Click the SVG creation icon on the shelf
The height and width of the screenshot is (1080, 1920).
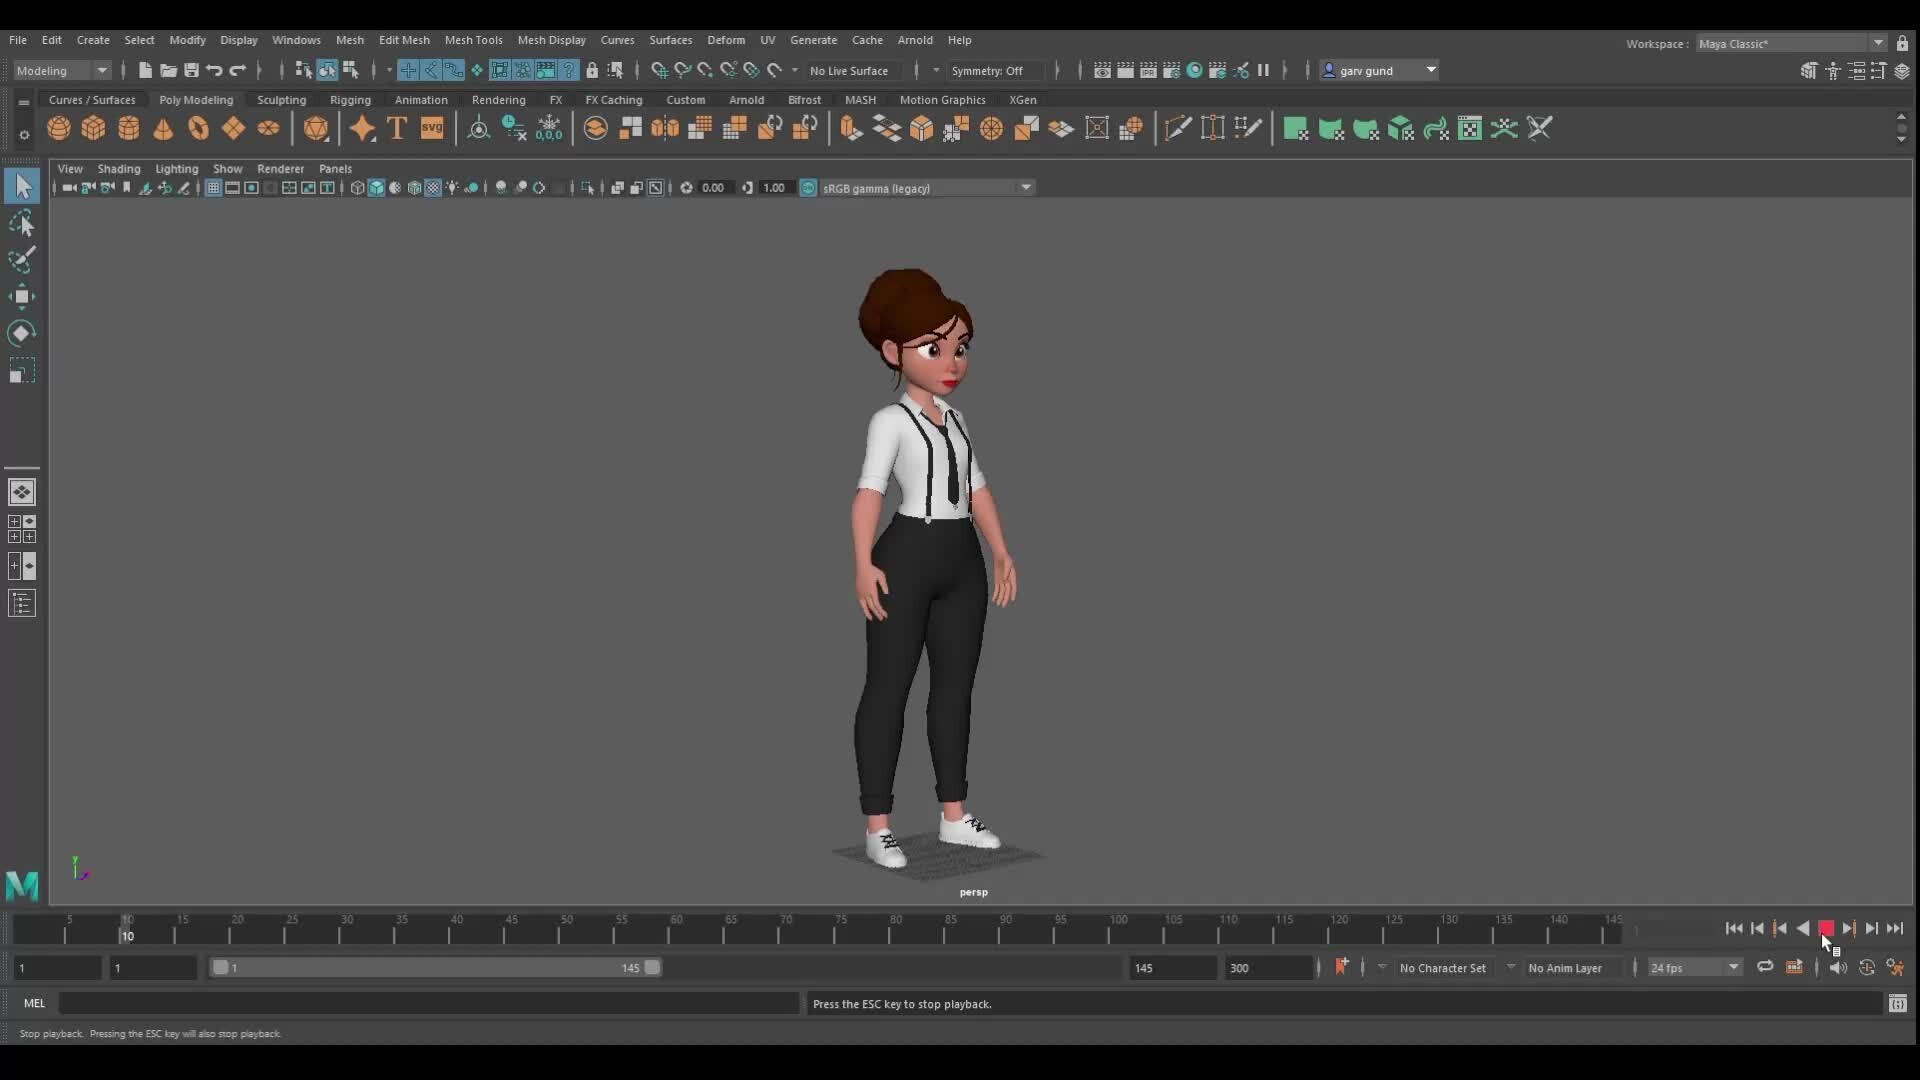click(432, 128)
